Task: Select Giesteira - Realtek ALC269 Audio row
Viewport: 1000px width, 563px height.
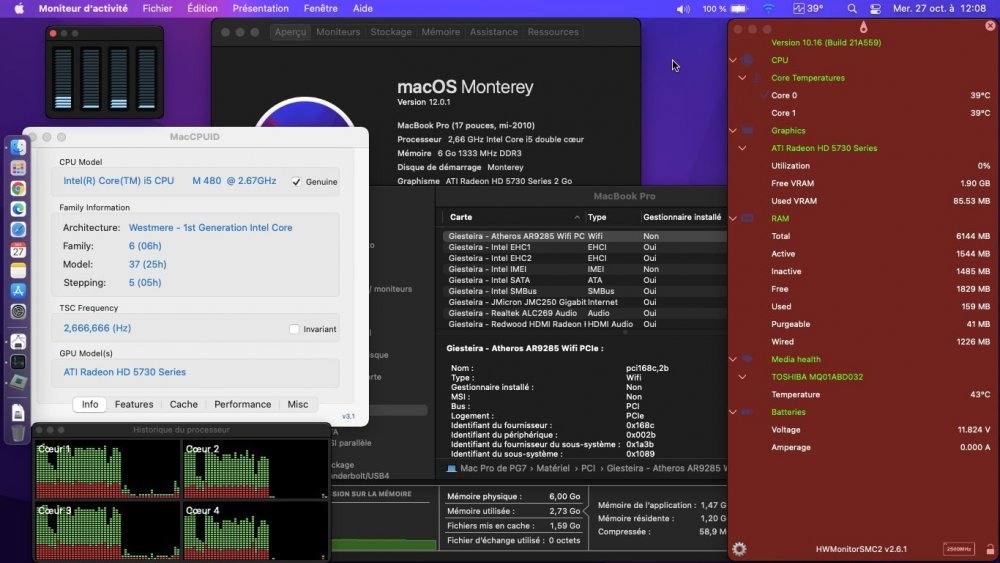Action: point(584,313)
